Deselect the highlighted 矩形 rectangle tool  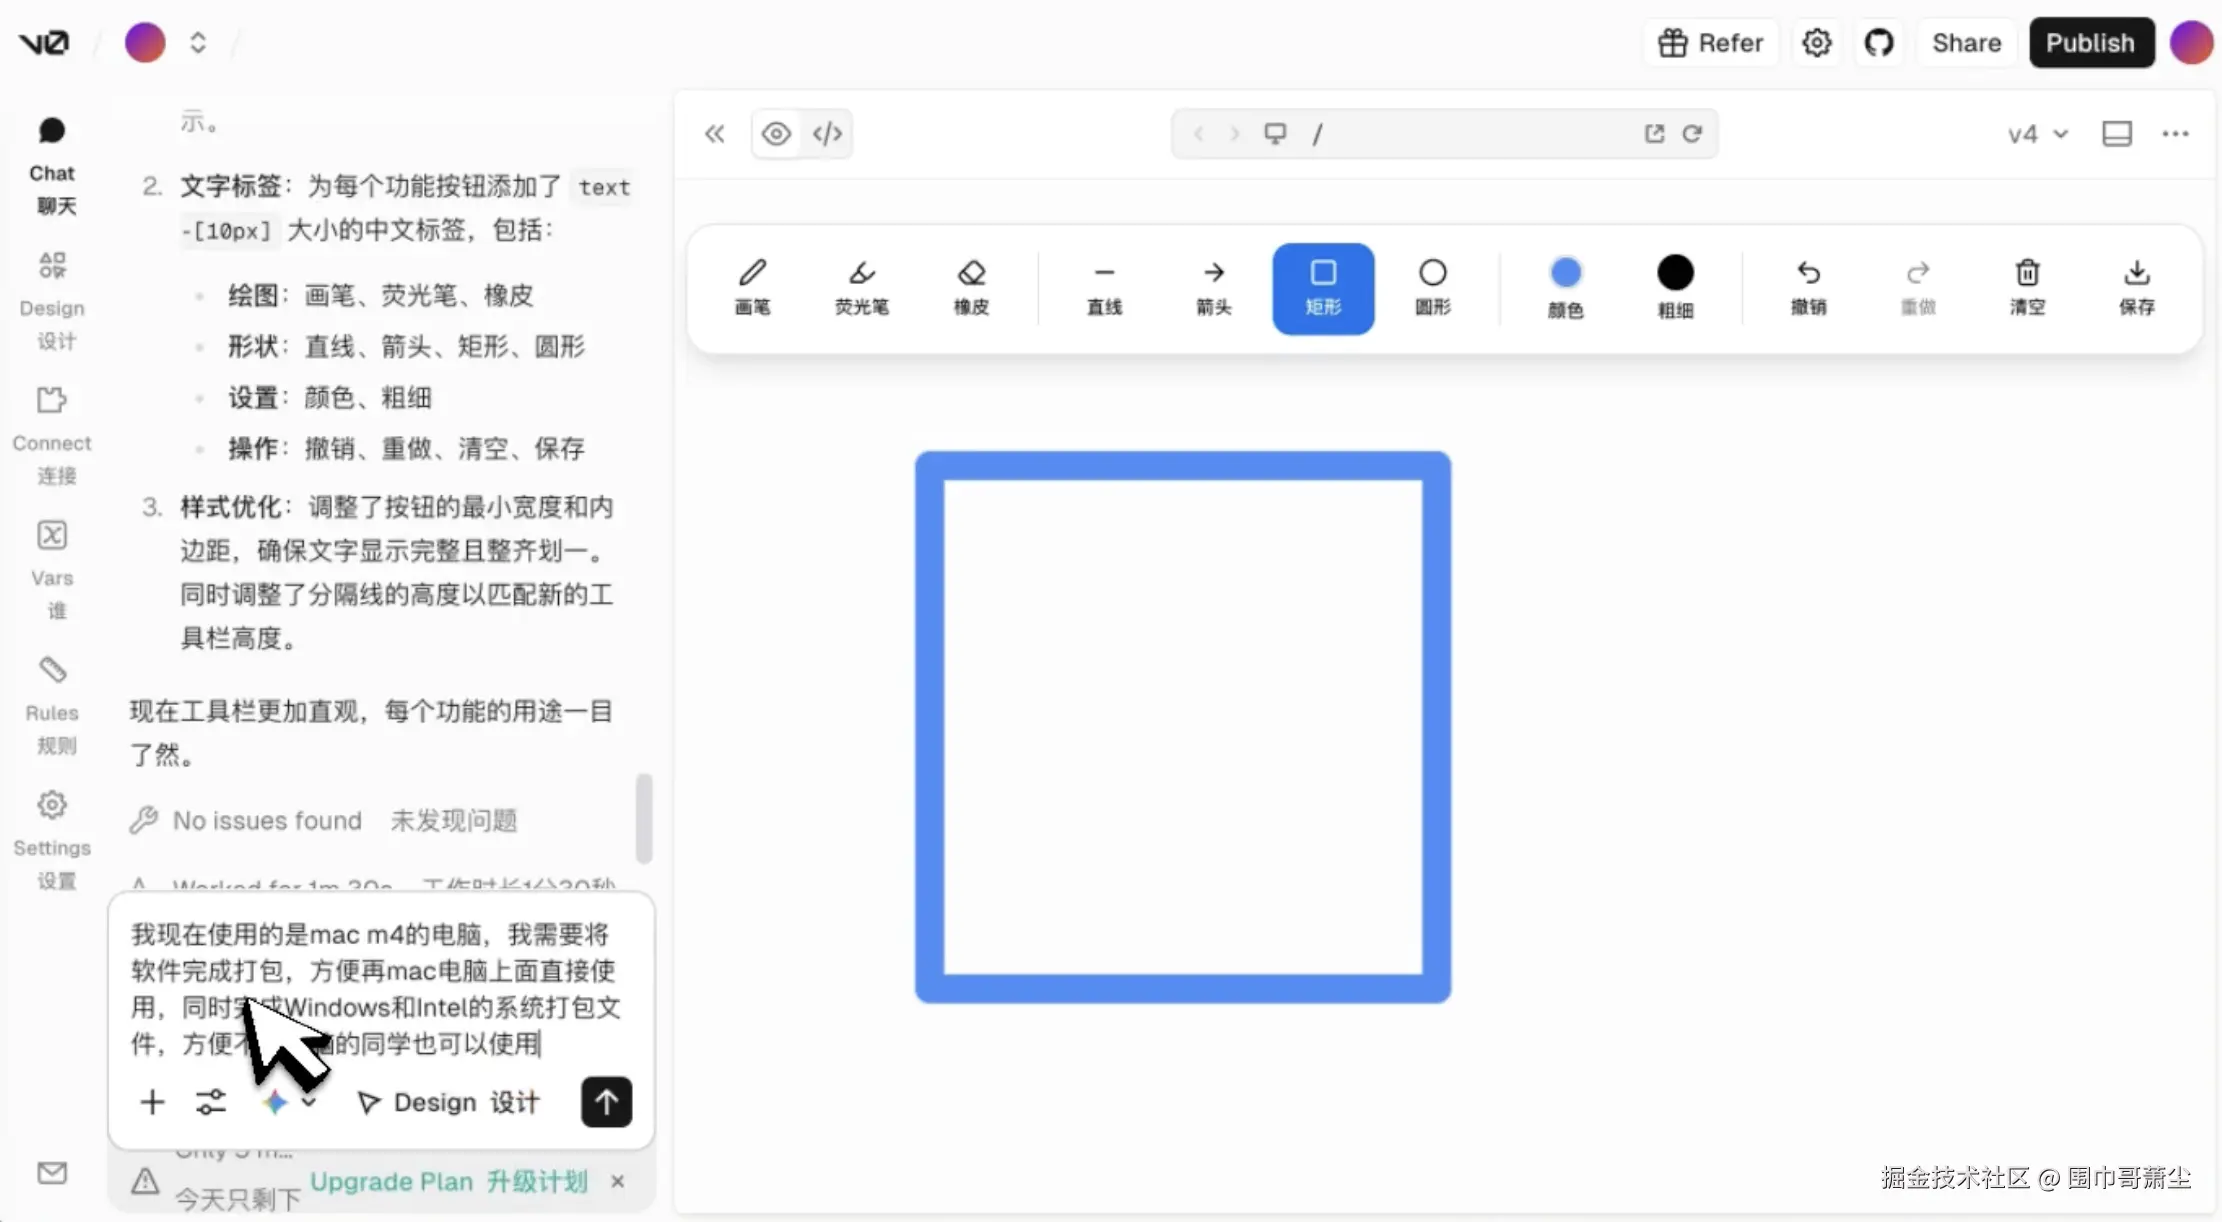click(1322, 287)
